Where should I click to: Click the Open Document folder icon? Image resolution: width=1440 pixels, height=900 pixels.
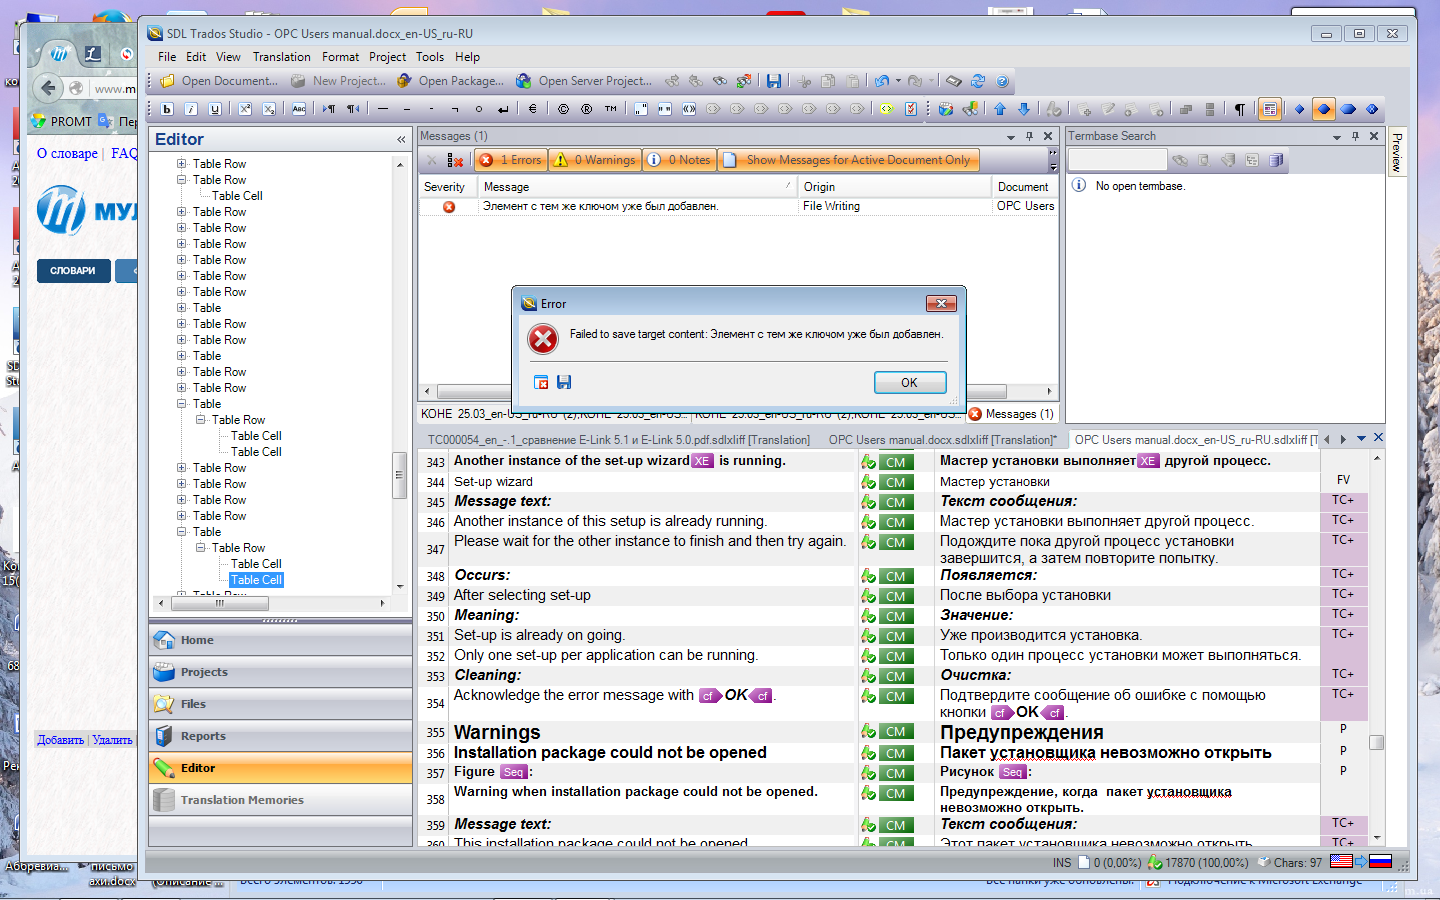point(167,81)
